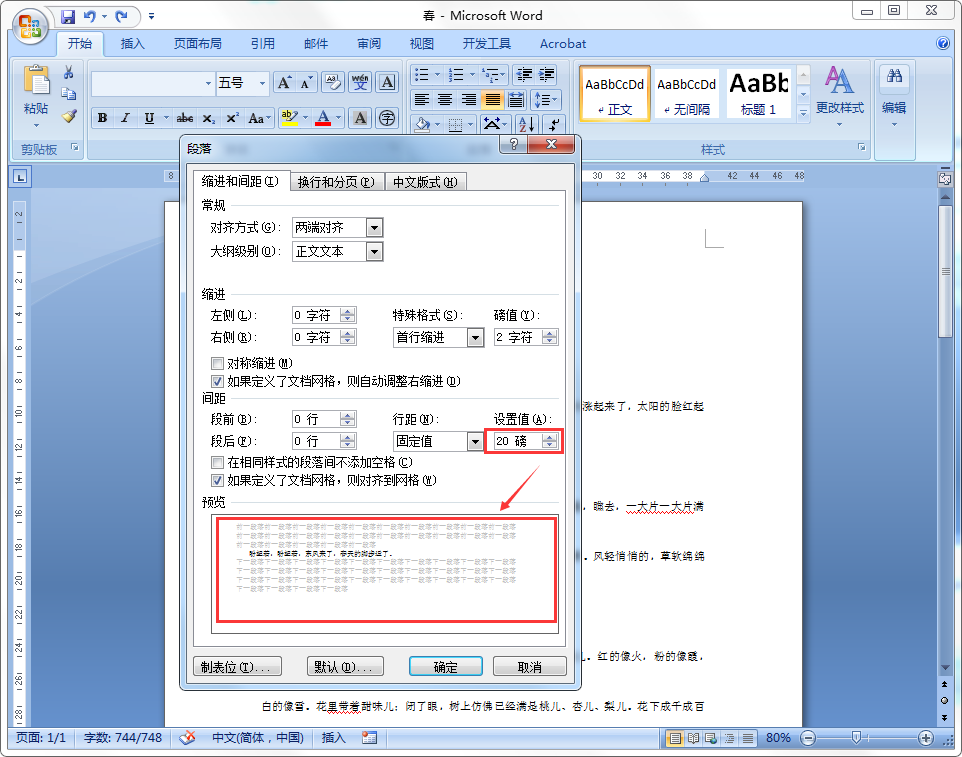Click 段前 spacing before field
Screen dimensions: 962x757
coord(316,420)
